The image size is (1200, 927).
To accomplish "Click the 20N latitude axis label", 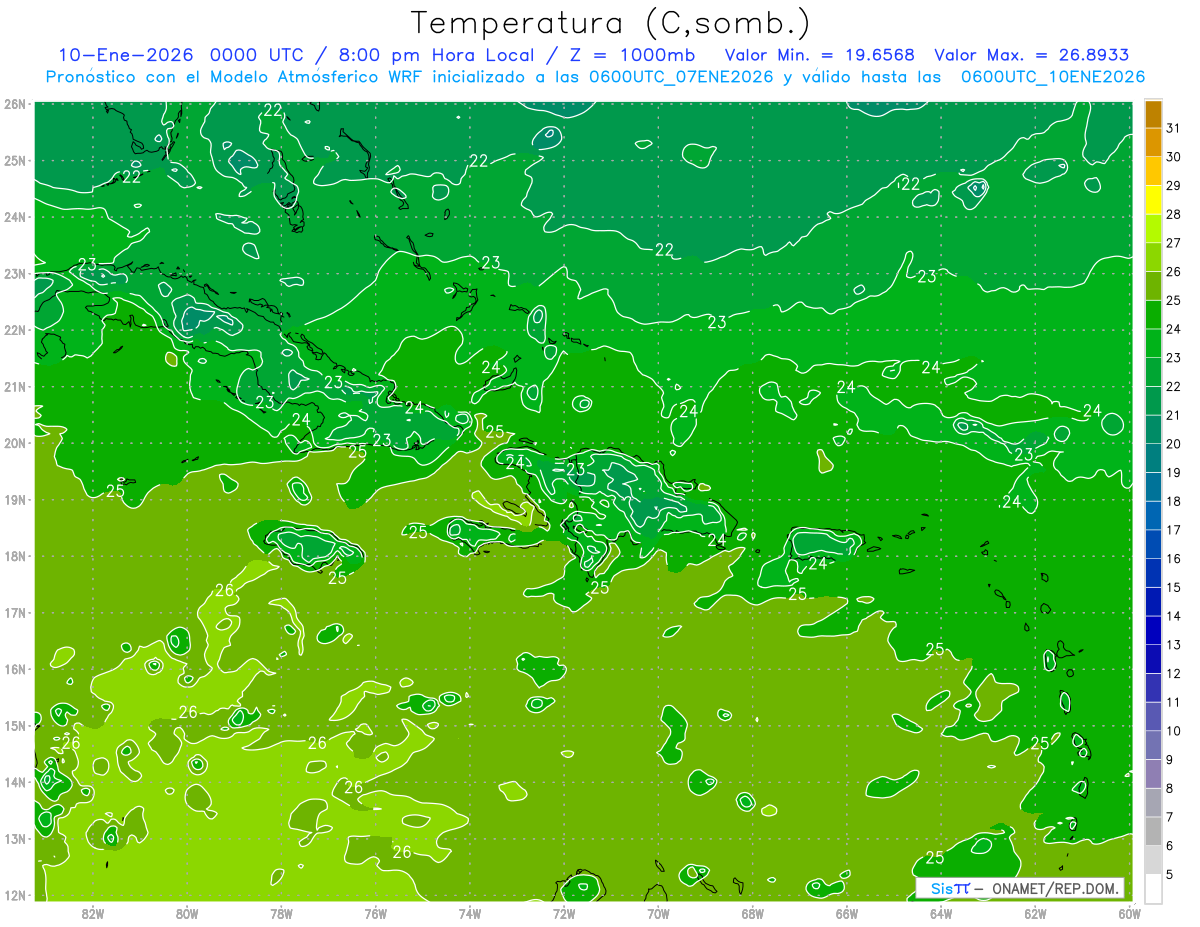I will (x=14, y=443).
